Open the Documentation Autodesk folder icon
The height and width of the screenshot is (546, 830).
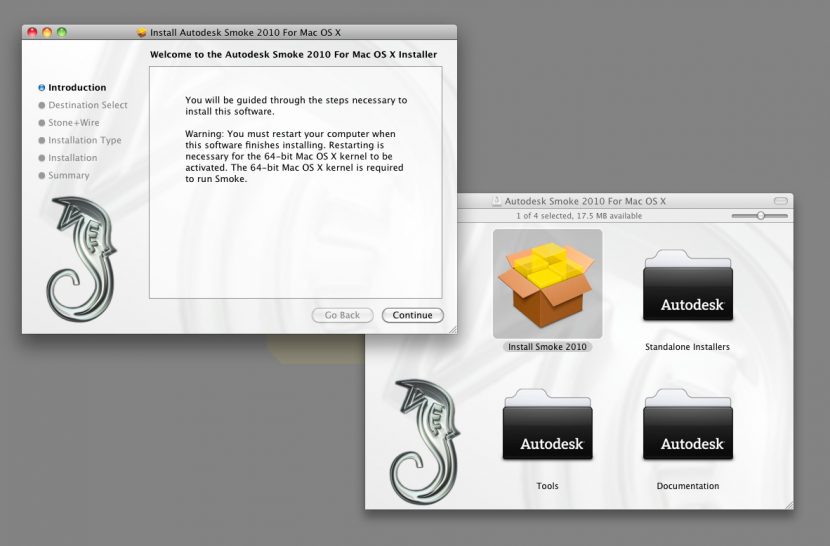click(688, 424)
